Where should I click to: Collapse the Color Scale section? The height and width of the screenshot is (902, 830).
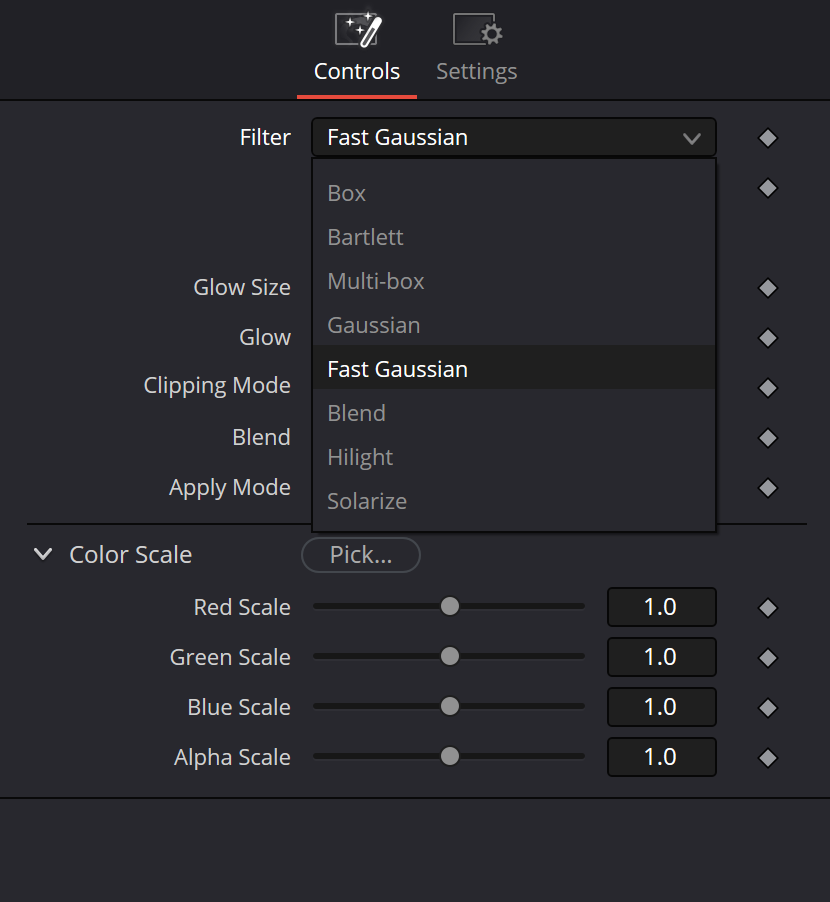point(43,555)
